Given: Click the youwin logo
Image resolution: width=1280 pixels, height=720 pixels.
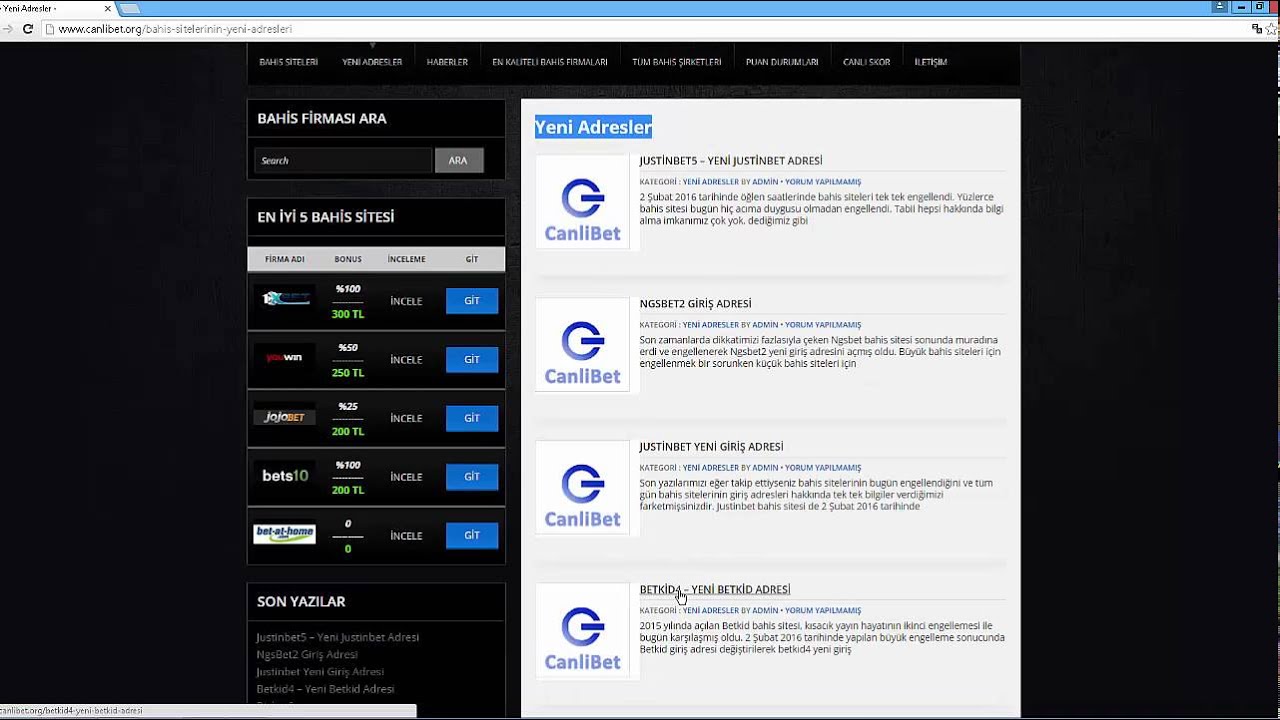Looking at the screenshot, I should pyautogui.click(x=285, y=357).
